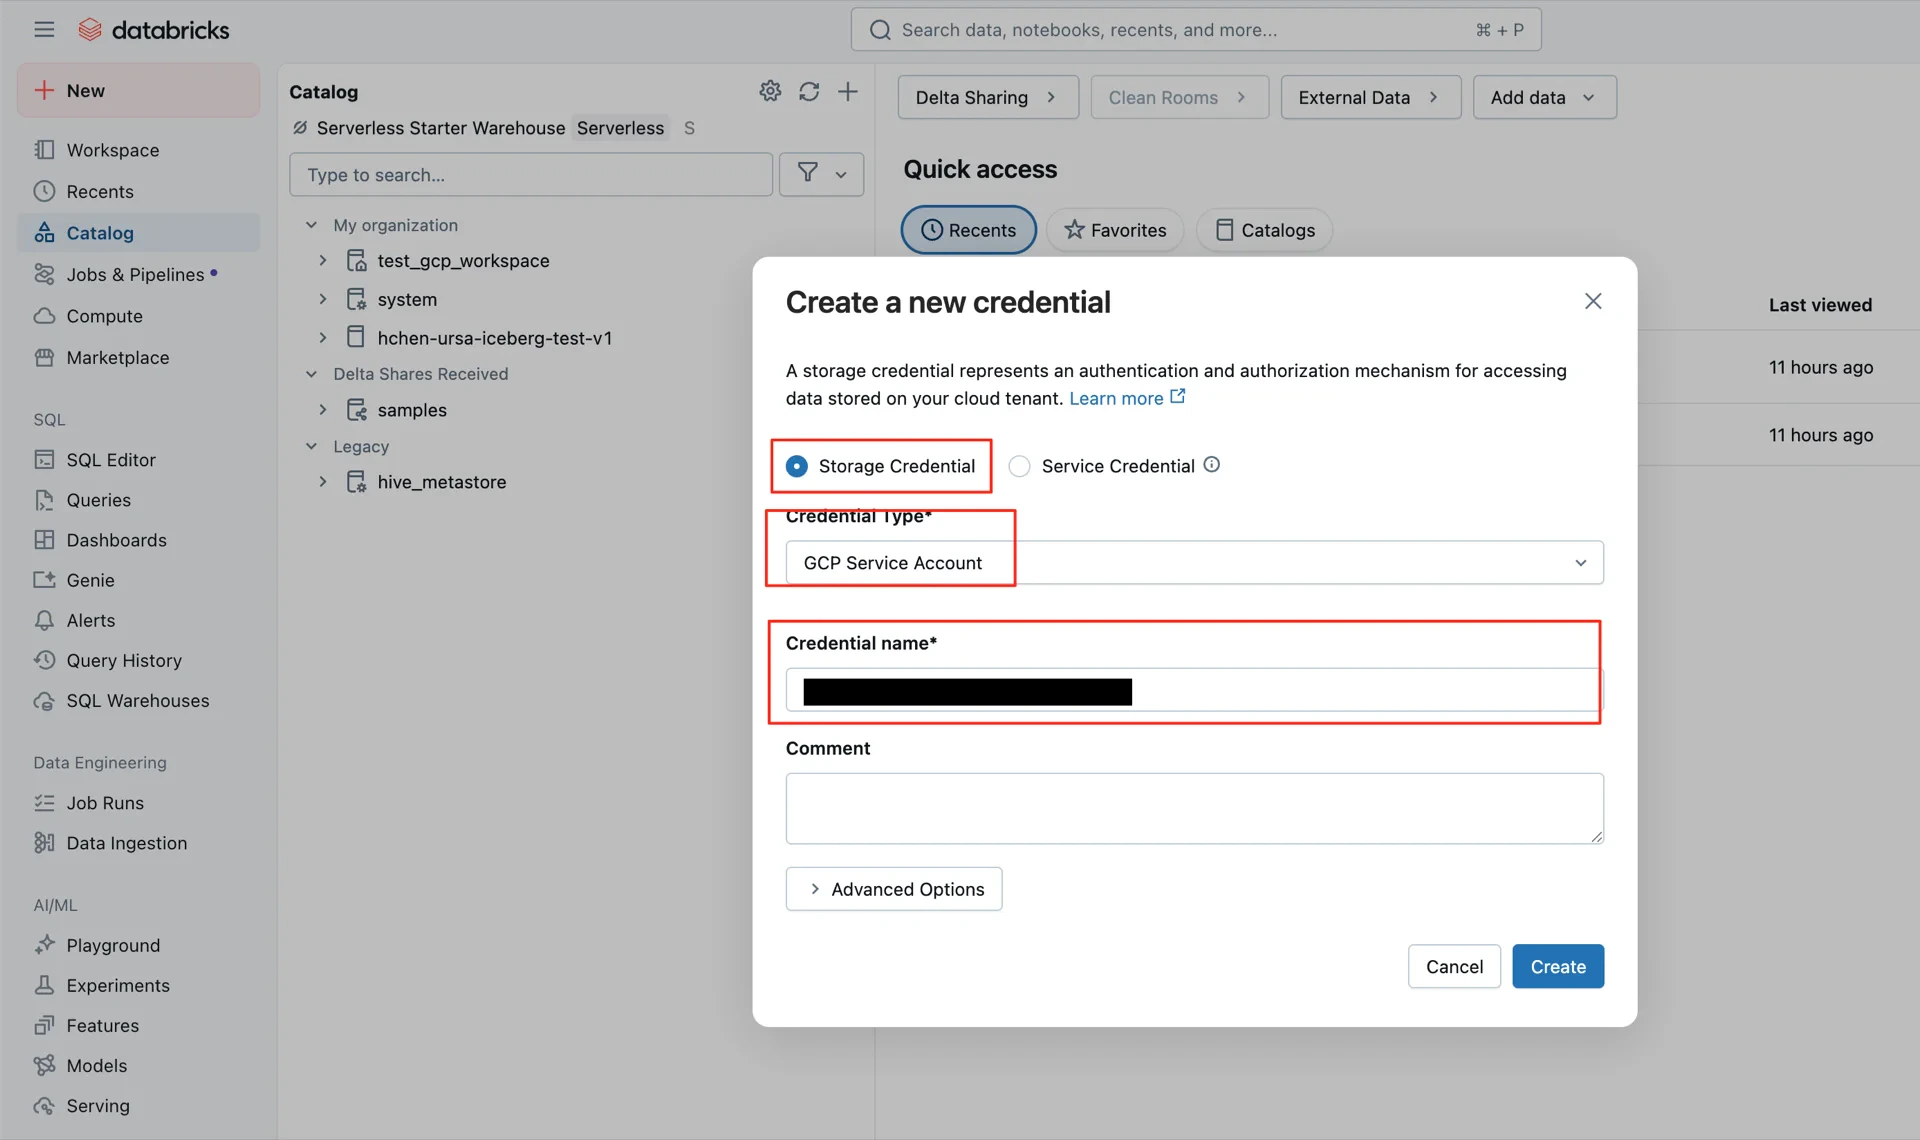Click the Alerts bell icon
The height and width of the screenshot is (1140, 1920).
tap(44, 620)
